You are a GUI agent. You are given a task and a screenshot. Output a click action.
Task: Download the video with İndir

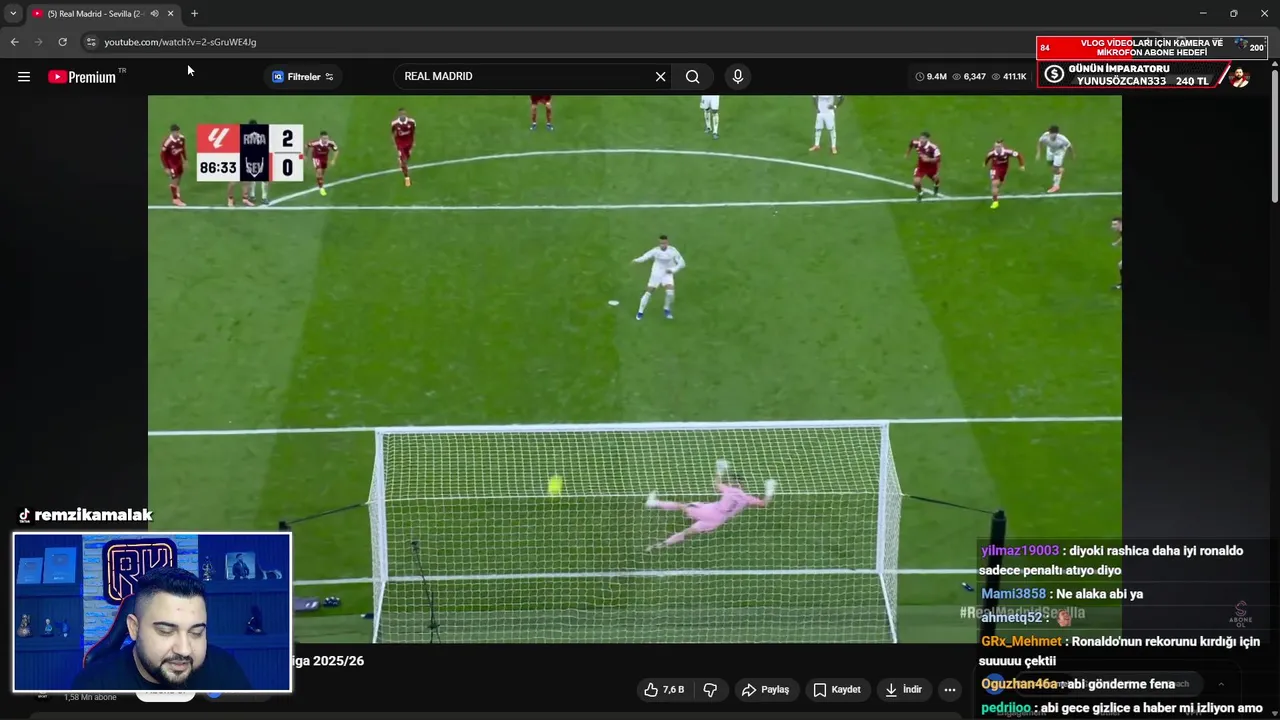(x=903, y=690)
